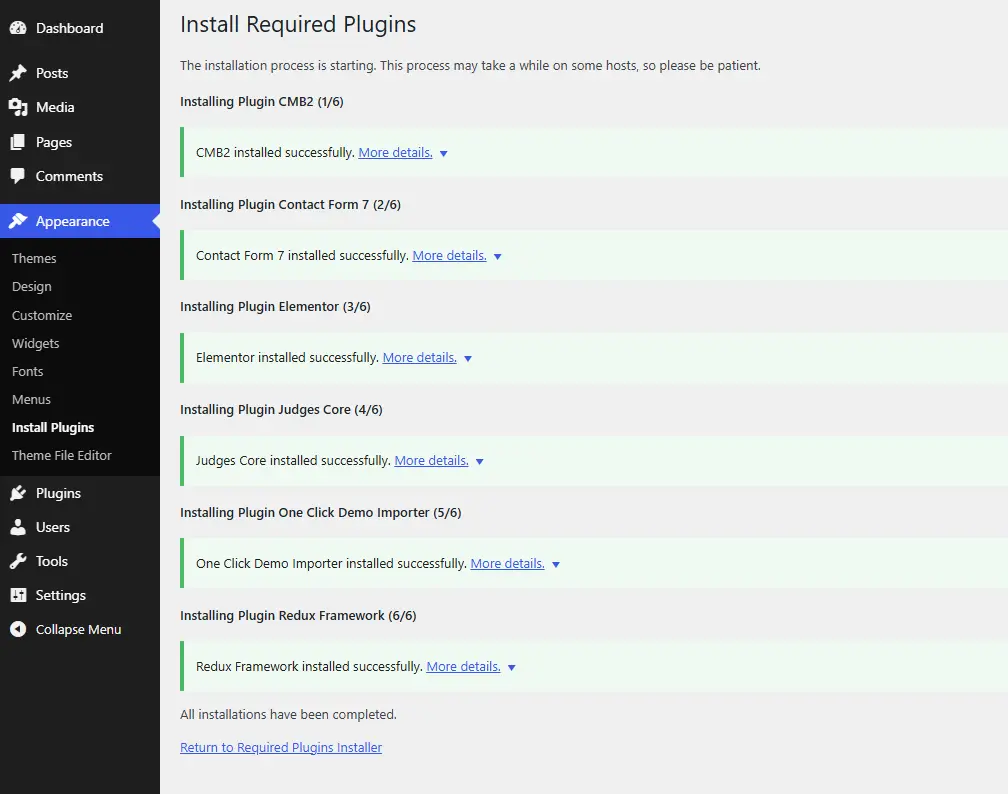Image resolution: width=1008 pixels, height=794 pixels.
Task: Click 'Install Required Plugins' page heading
Action: click(298, 24)
